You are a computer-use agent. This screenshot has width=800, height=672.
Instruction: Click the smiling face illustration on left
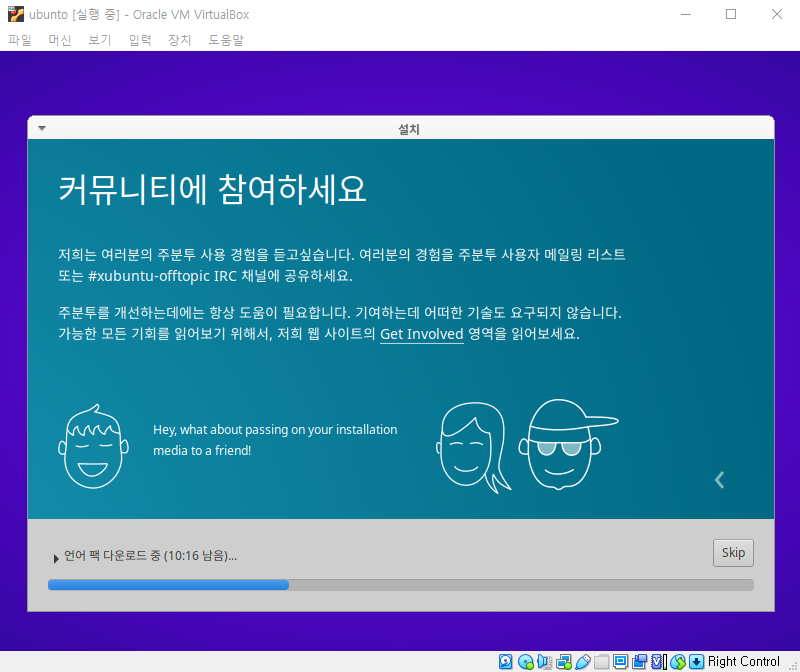93,446
